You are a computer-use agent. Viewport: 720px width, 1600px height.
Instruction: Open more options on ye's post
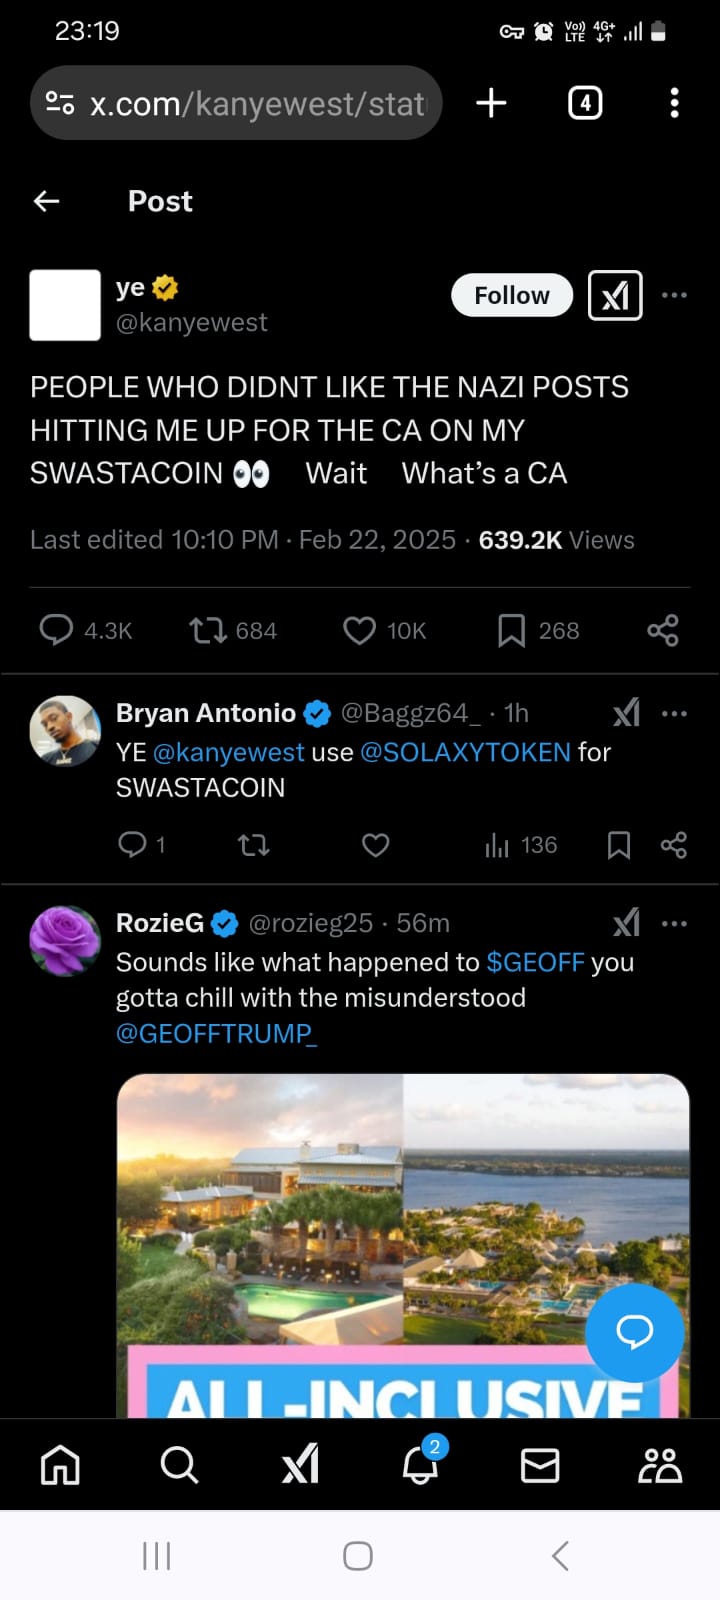(675, 295)
